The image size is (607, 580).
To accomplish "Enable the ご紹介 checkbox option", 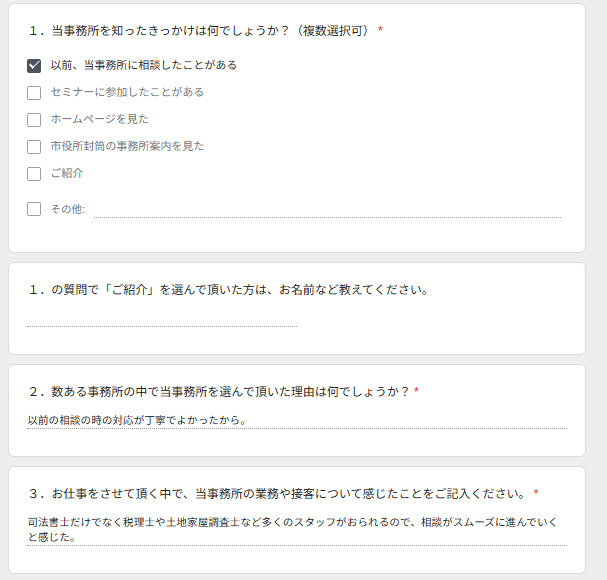I will (x=34, y=174).
